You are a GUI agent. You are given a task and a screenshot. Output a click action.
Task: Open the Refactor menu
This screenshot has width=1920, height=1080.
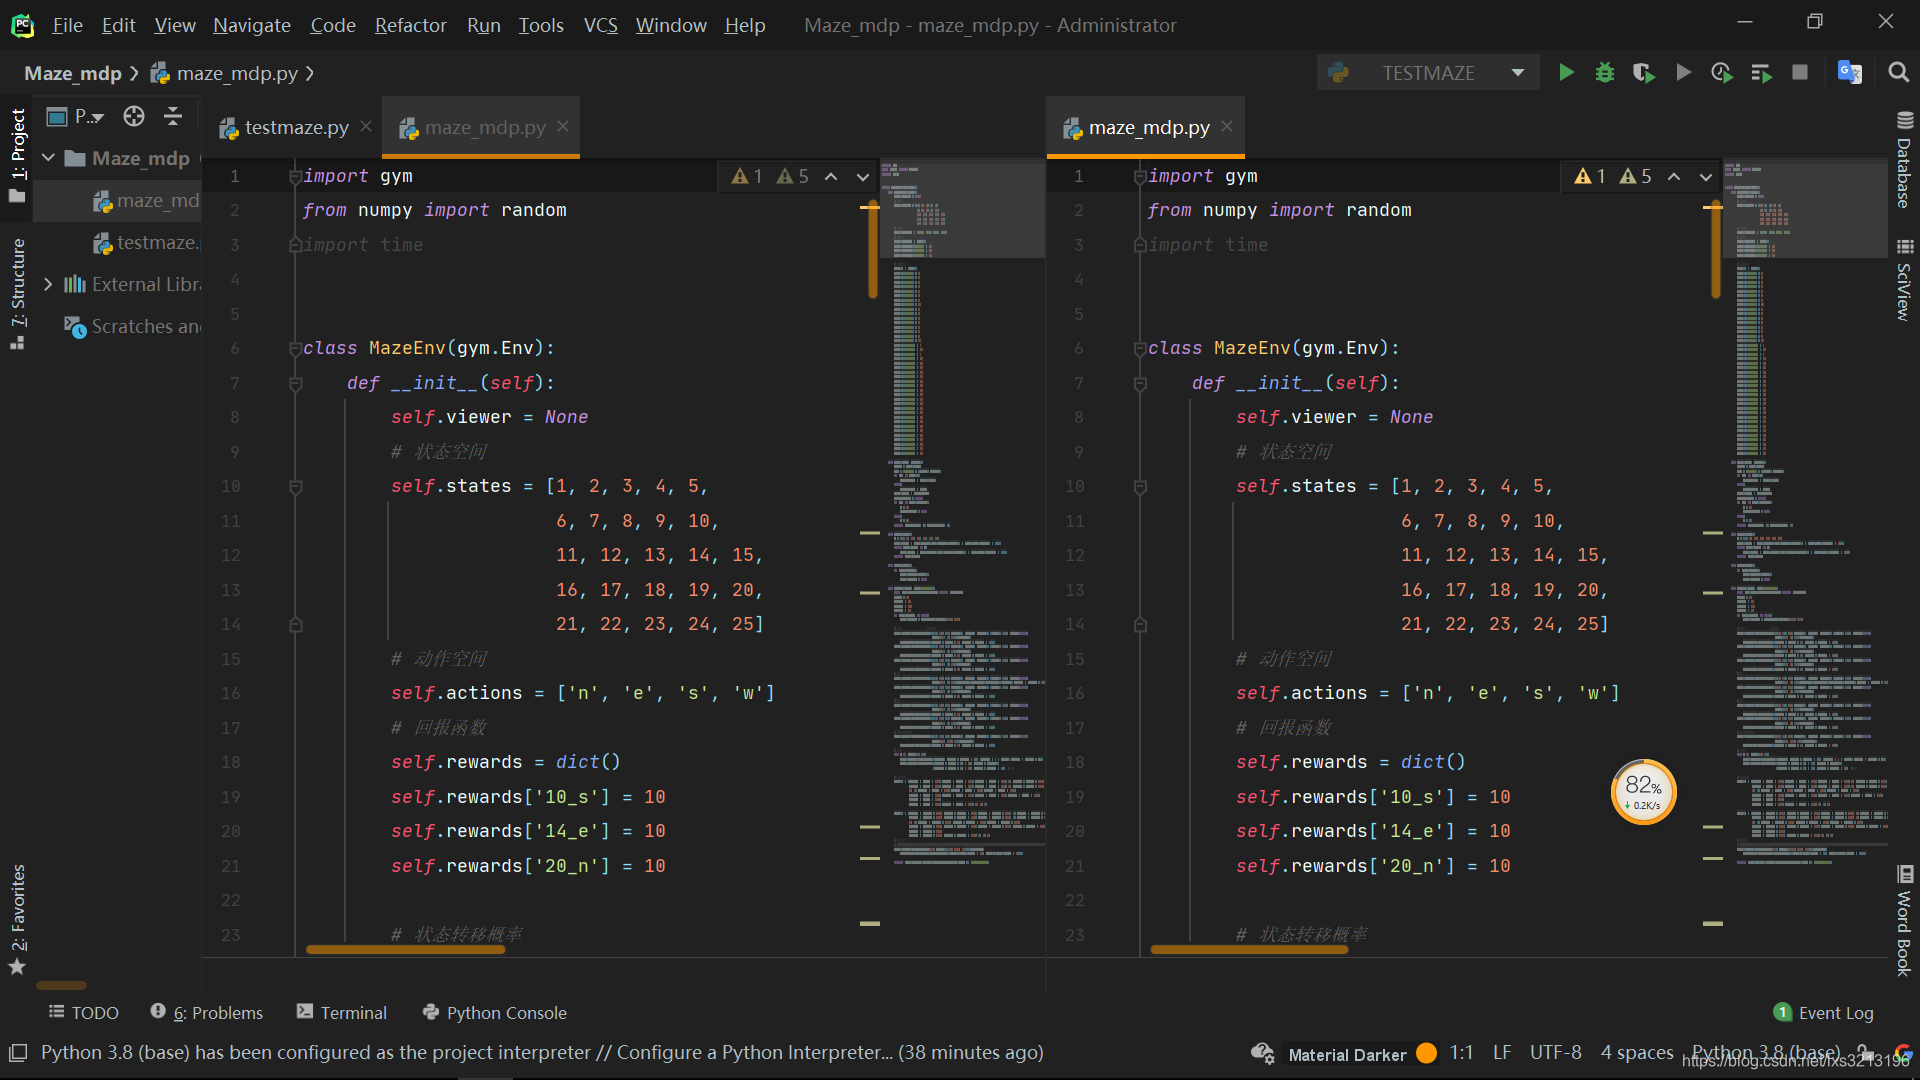pyautogui.click(x=410, y=25)
